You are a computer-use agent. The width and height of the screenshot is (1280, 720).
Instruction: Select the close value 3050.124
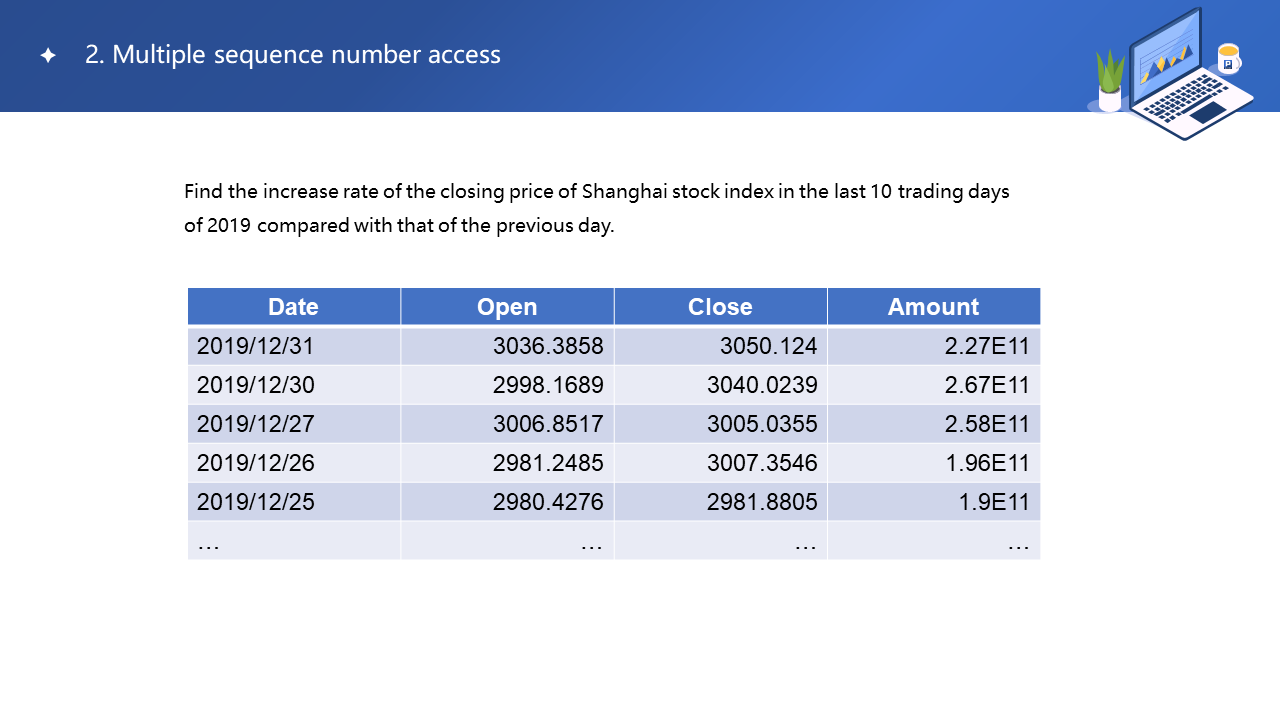point(768,346)
